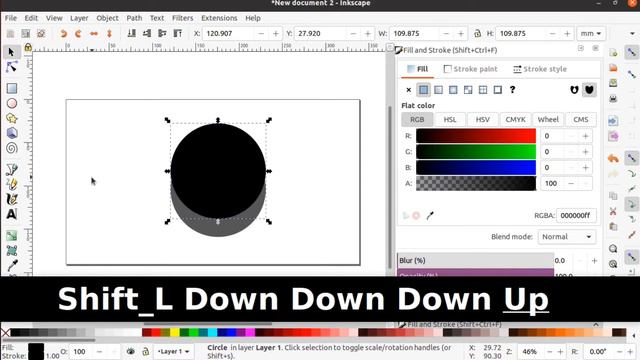The image size is (640, 360).
Task: Click the green G channel slider
Action: pos(476,152)
